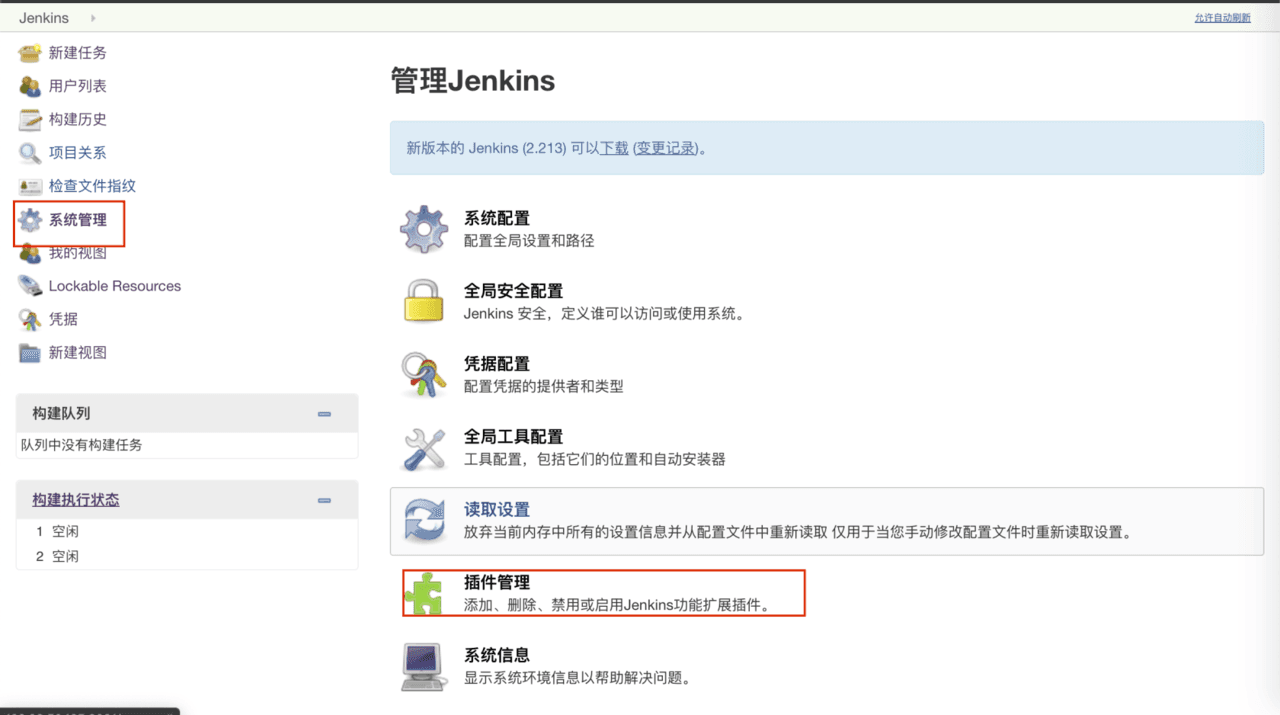Open the 新建任务 link label

pos(78,53)
